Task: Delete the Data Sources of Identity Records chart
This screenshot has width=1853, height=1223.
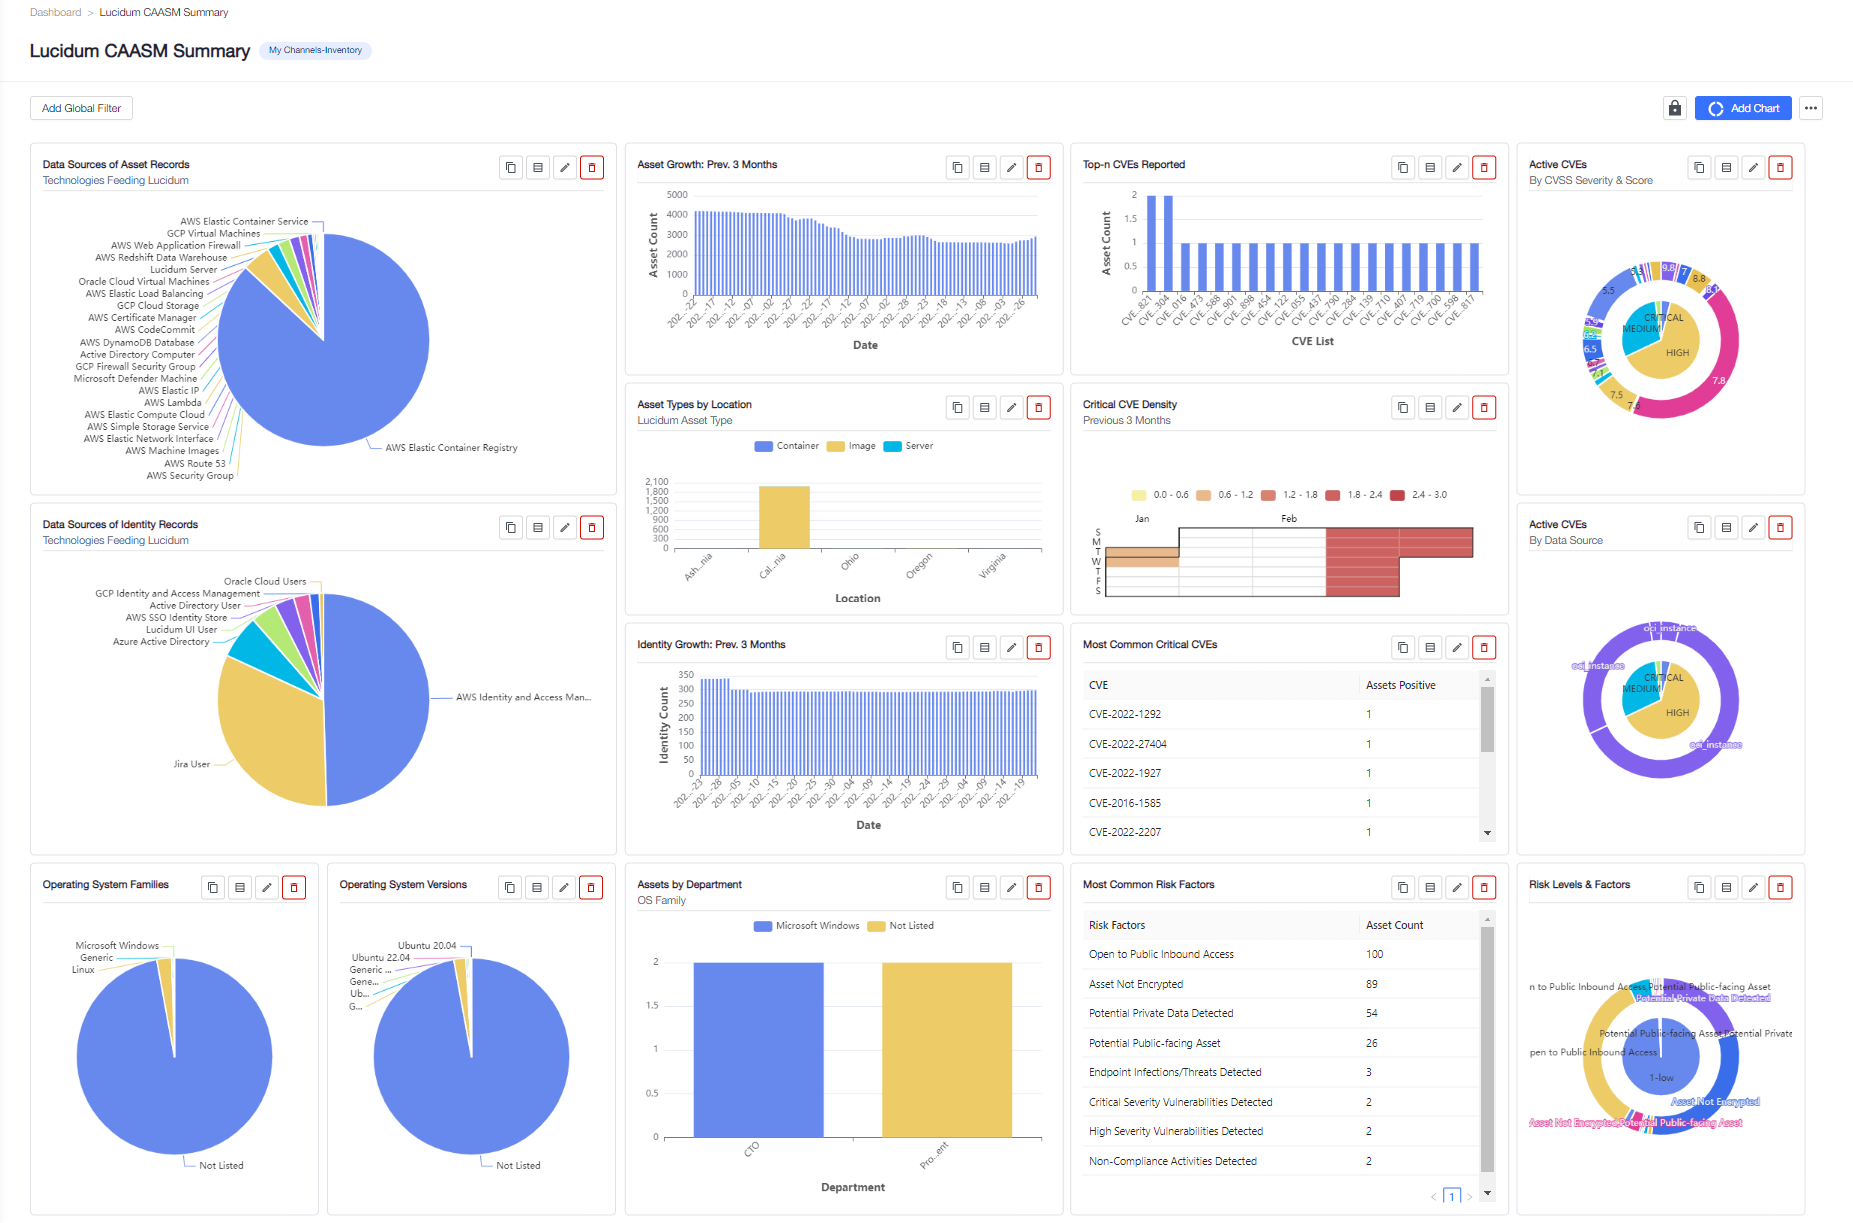Action: [x=592, y=528]
